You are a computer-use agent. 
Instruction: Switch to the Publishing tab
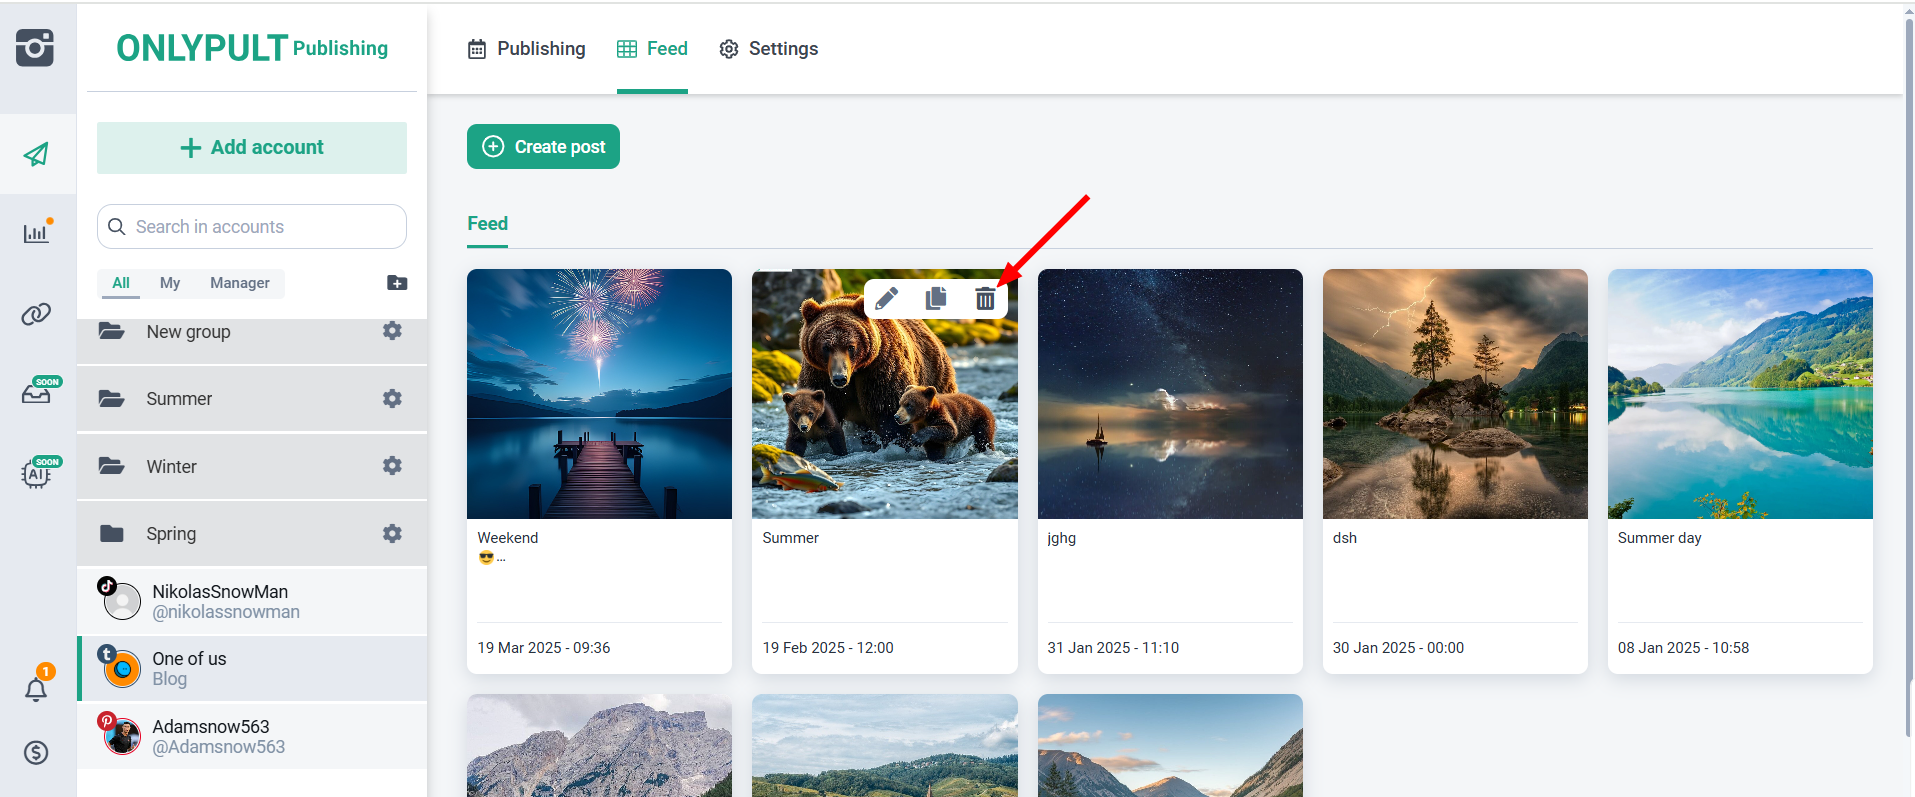(527, 49)
